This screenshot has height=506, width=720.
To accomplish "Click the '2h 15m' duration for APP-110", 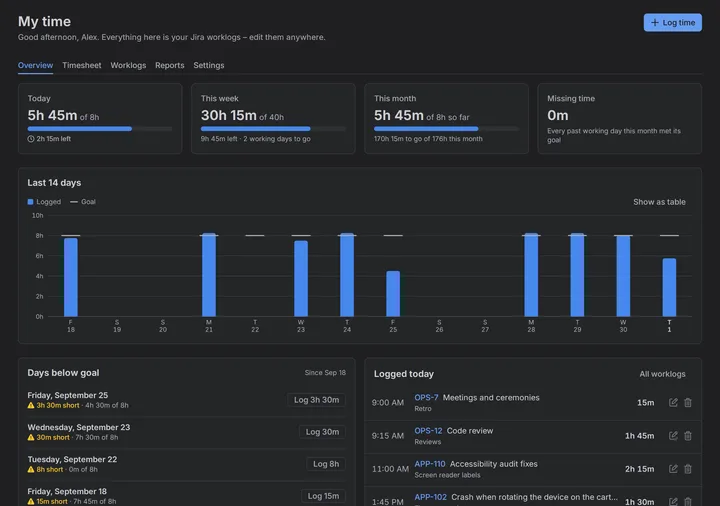I will click(x=639, y=469).
